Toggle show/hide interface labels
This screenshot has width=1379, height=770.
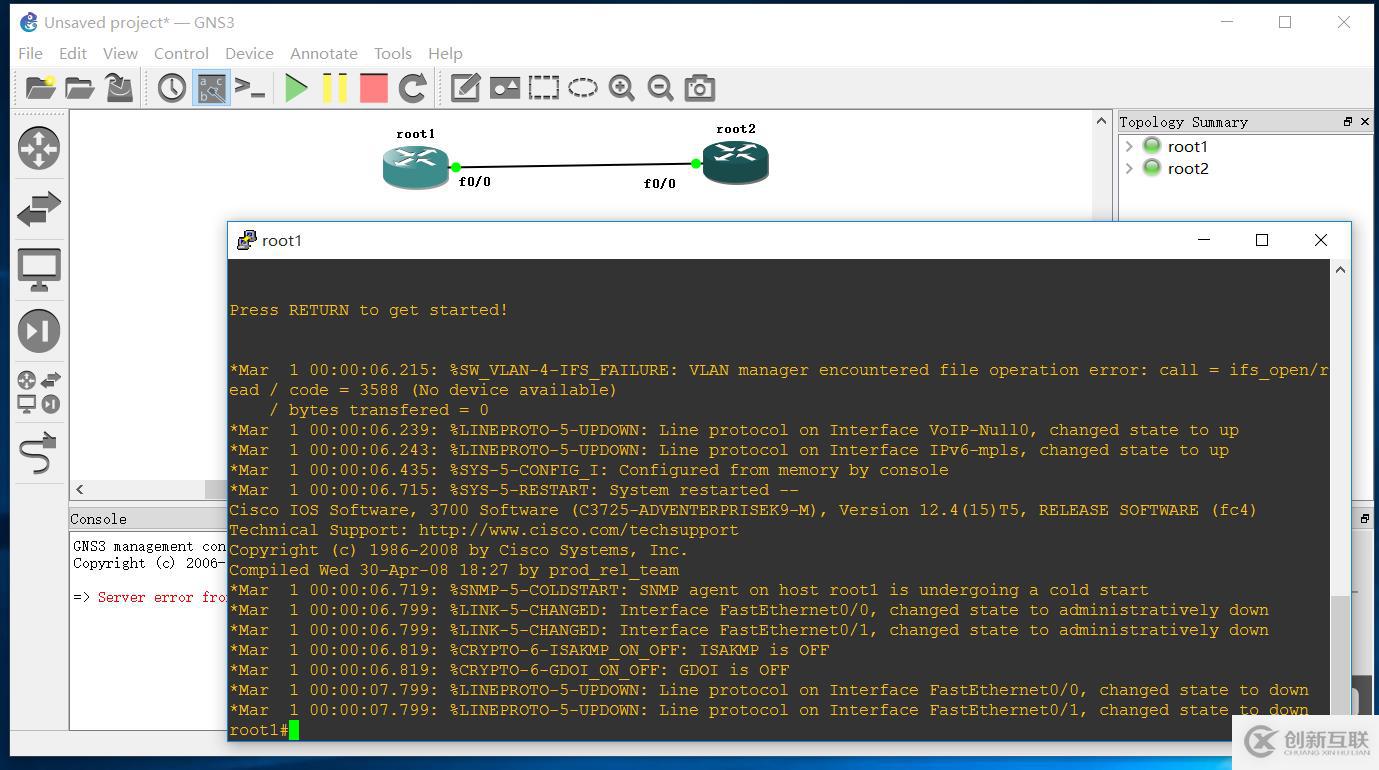pos(211,88)
